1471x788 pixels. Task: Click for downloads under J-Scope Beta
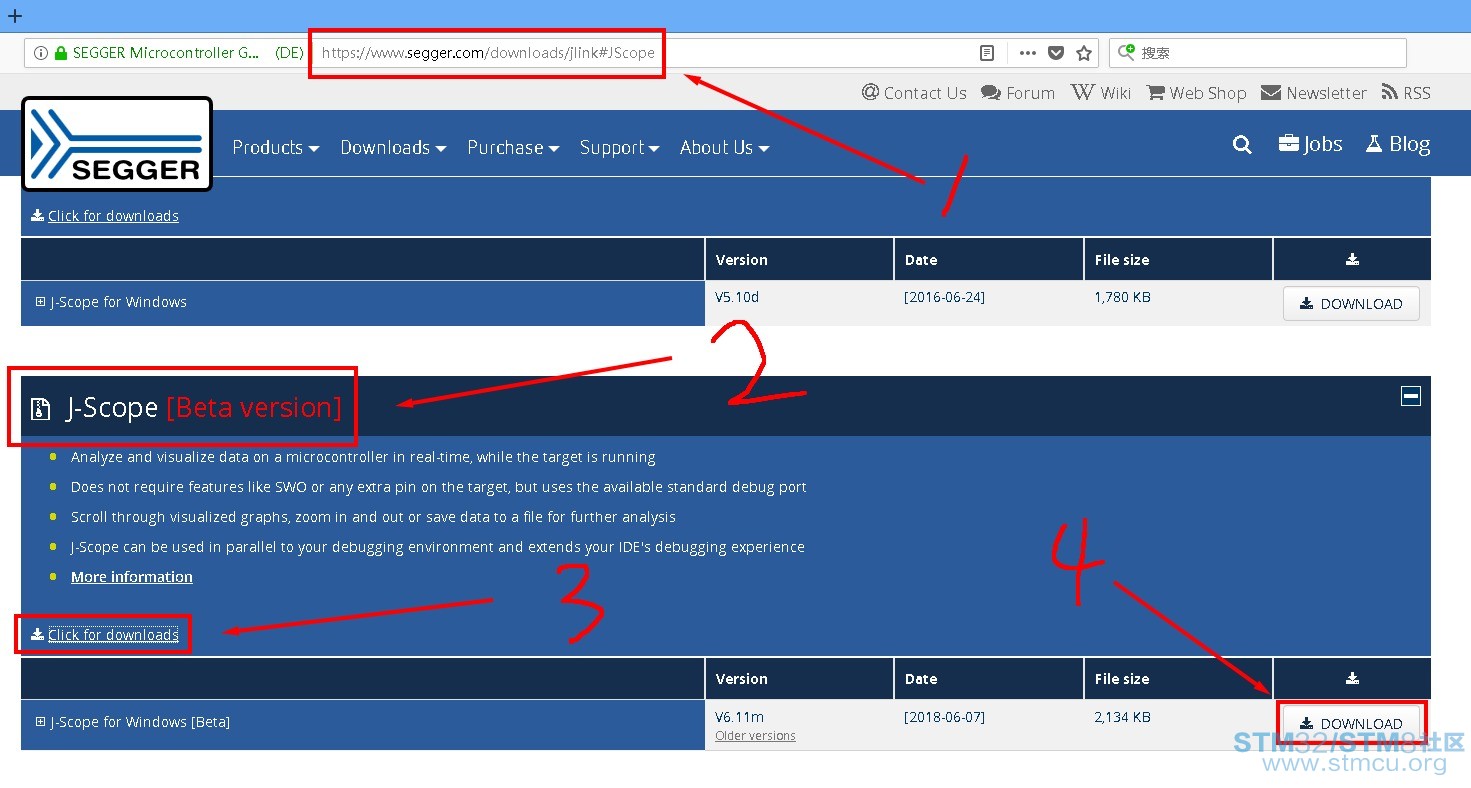tap(105, 635)
